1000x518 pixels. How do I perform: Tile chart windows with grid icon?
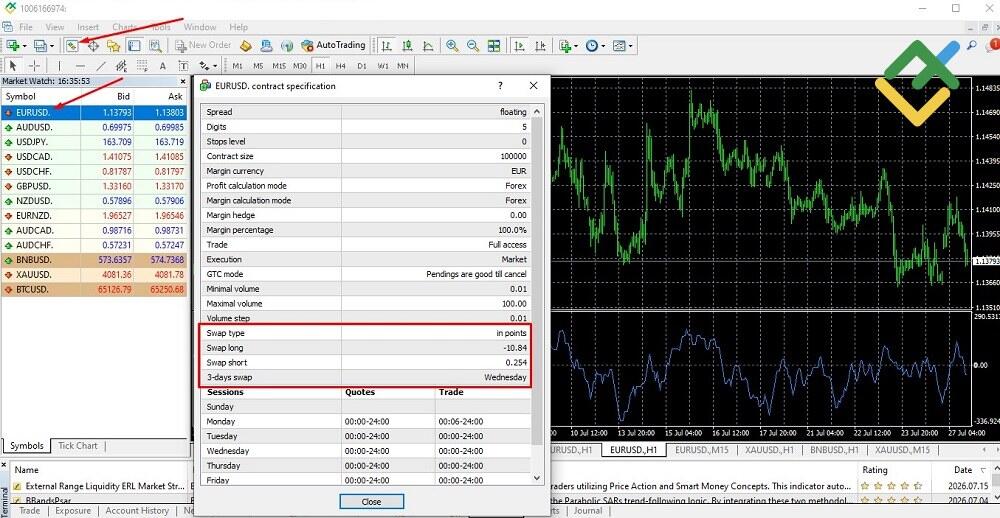pos(494,45)
